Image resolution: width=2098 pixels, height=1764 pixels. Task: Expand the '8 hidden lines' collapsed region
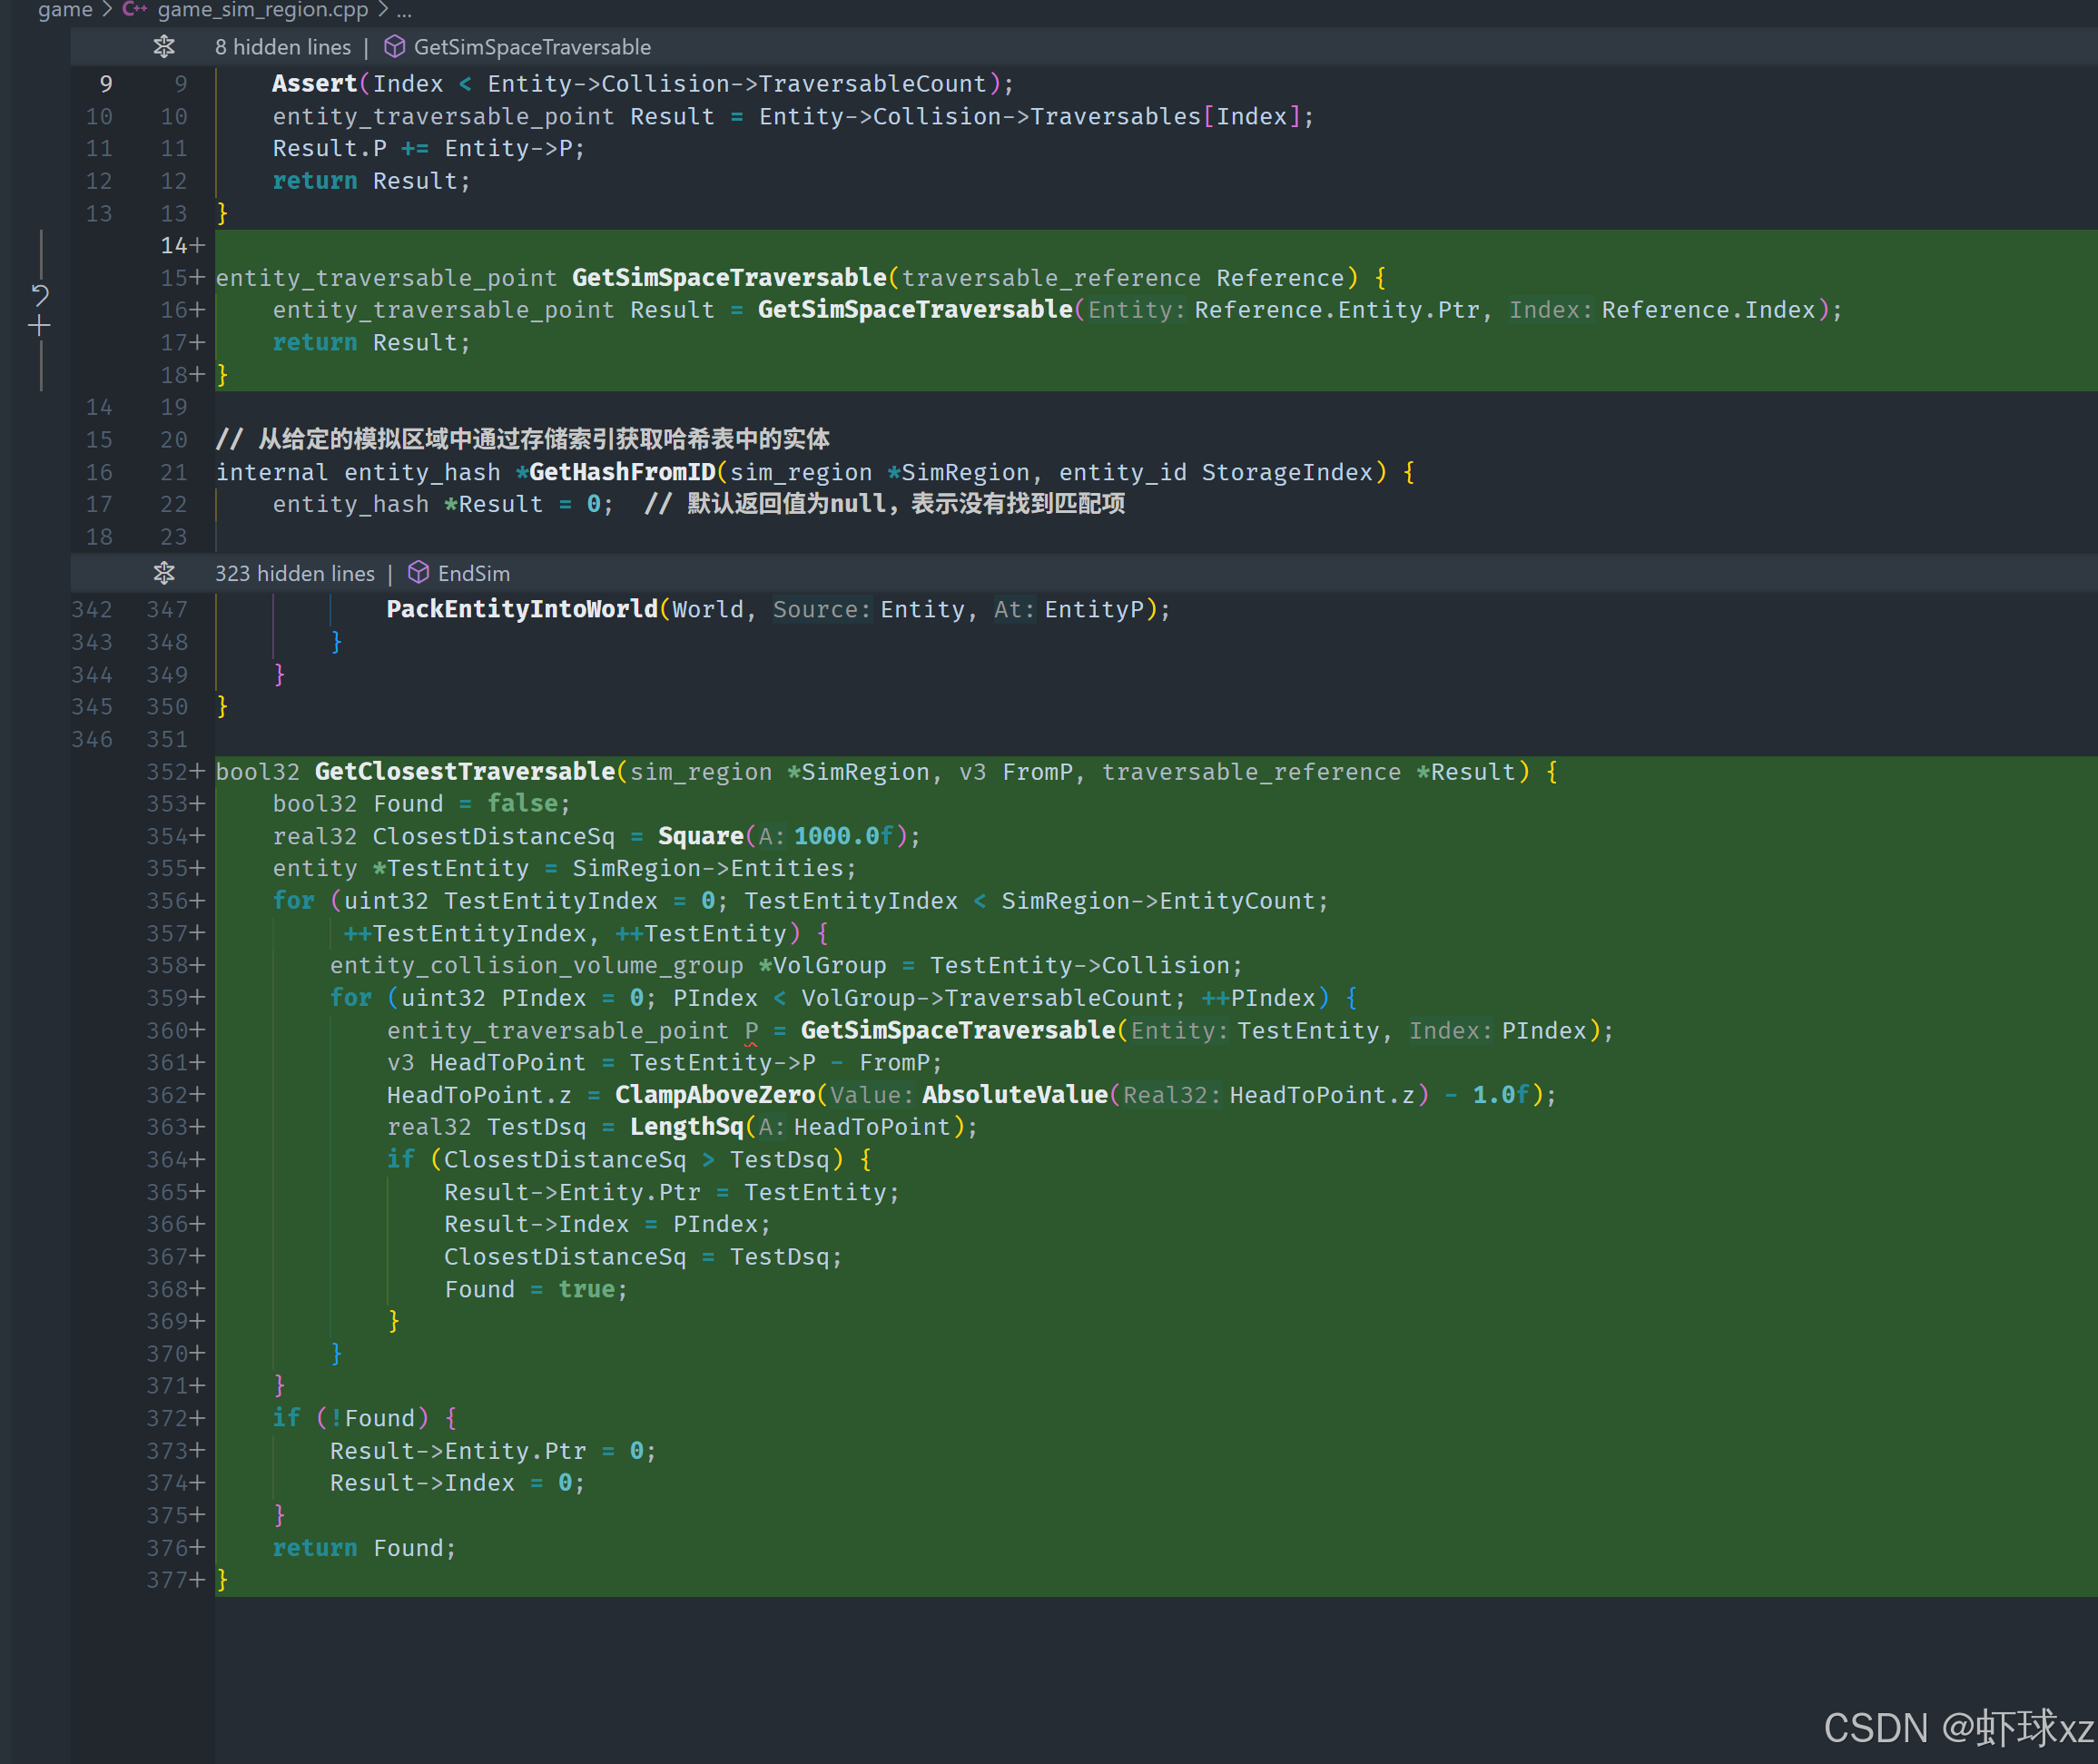click(x=283, y=47)
